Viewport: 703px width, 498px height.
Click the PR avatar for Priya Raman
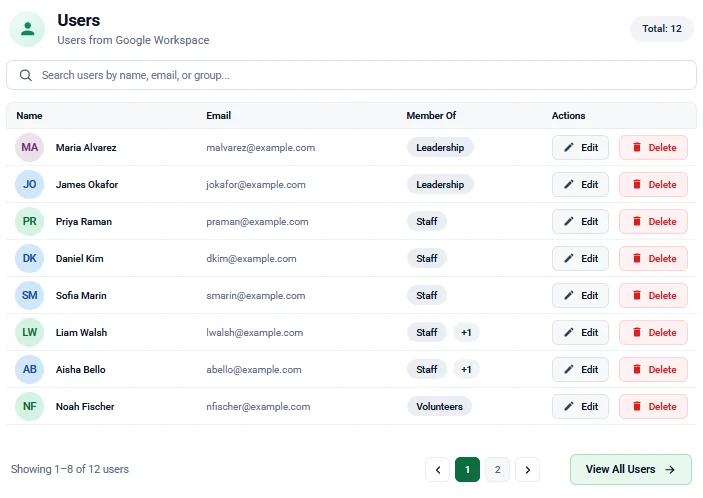pos(30,221)
